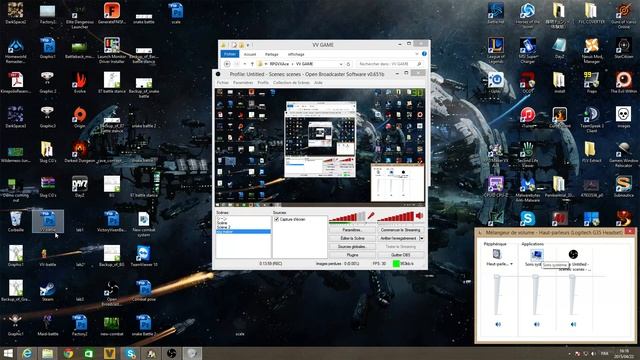Mute the microphone icon in OBS
The image size is (640, 360).
coord(371,216)
